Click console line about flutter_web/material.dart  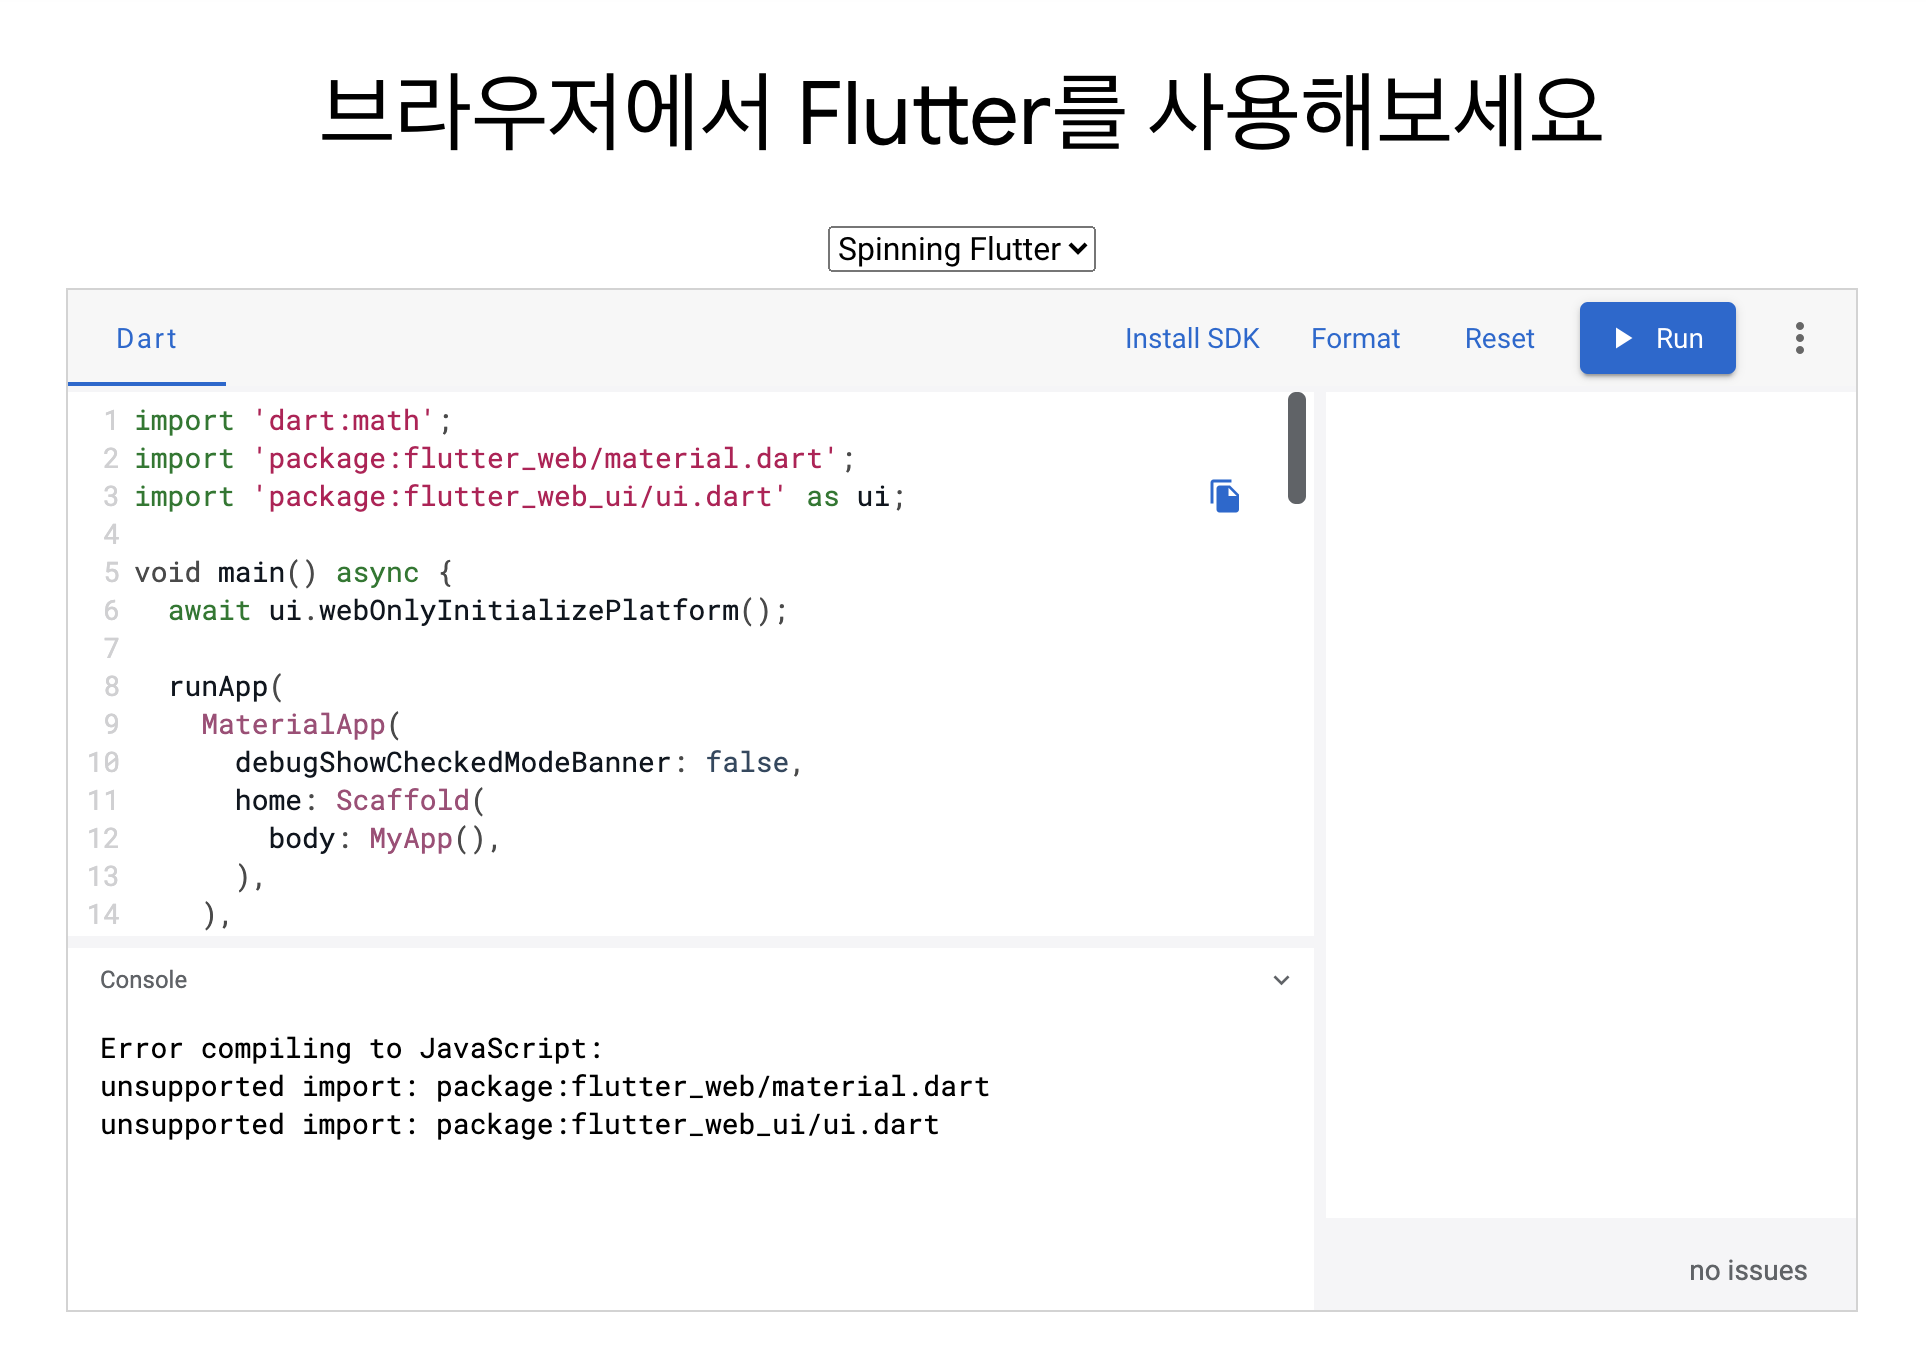point(545,1087)
